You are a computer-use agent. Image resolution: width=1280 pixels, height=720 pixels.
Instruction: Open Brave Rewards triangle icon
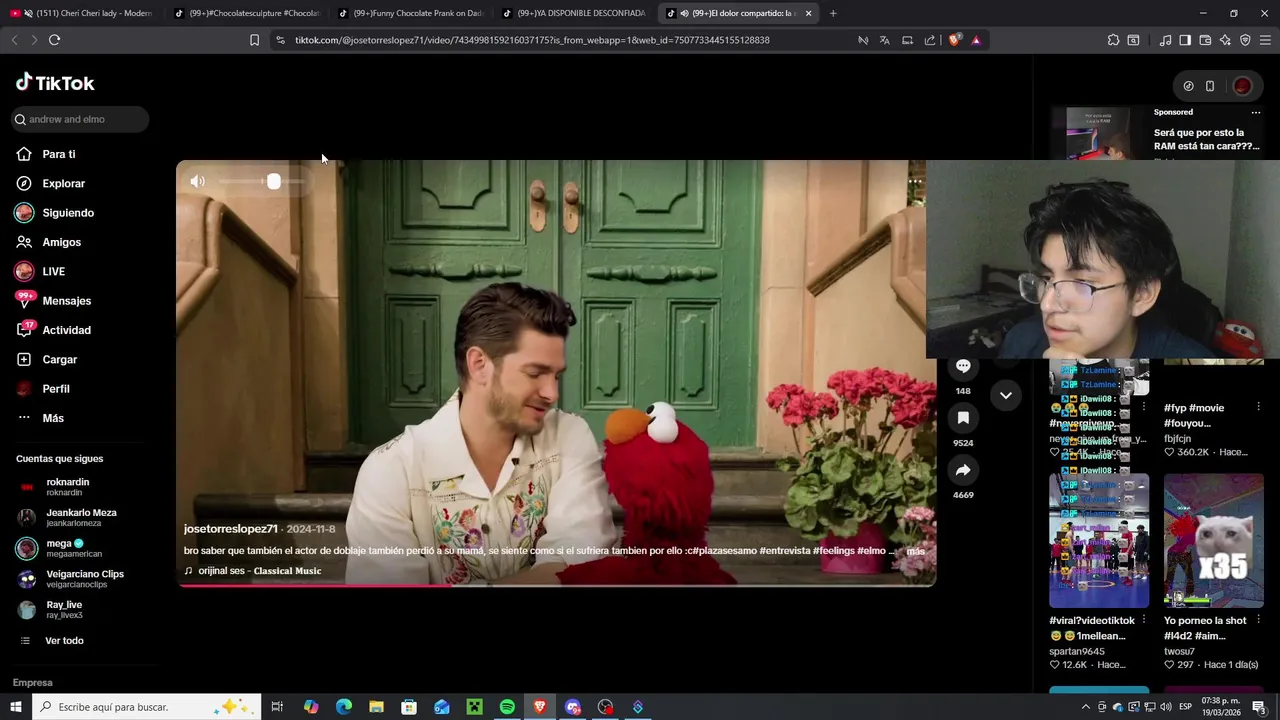click(976, 40)
